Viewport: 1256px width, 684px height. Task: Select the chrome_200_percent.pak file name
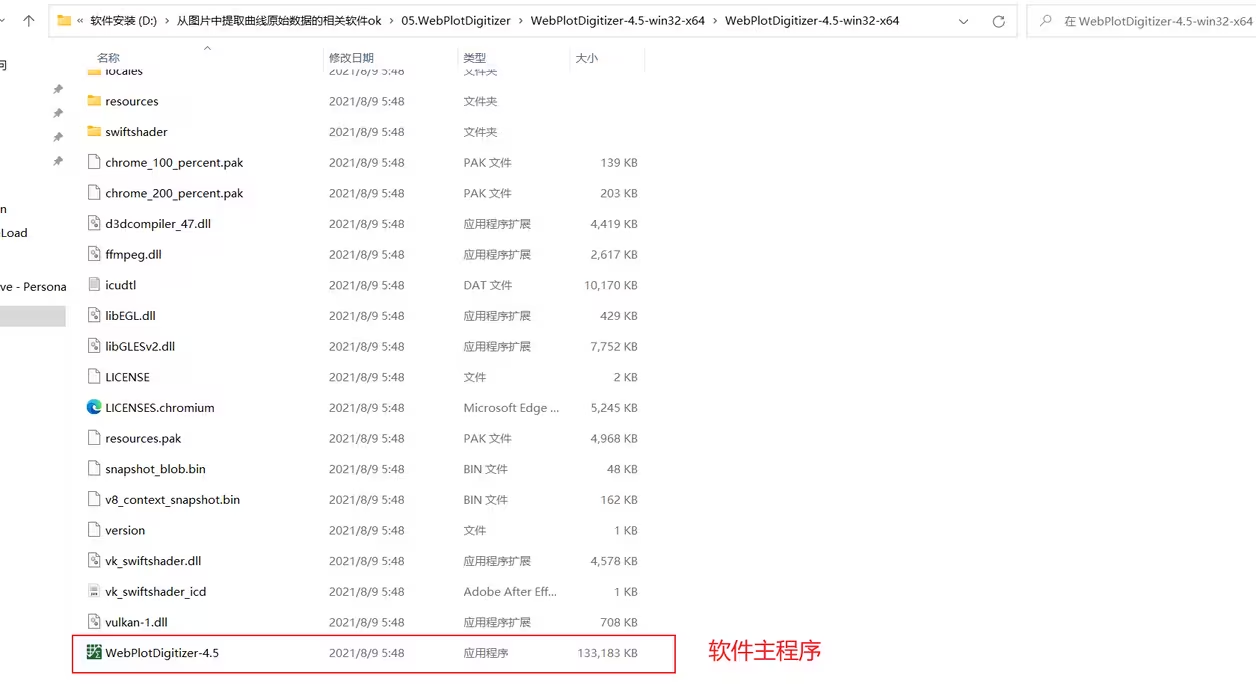point(174,193)
